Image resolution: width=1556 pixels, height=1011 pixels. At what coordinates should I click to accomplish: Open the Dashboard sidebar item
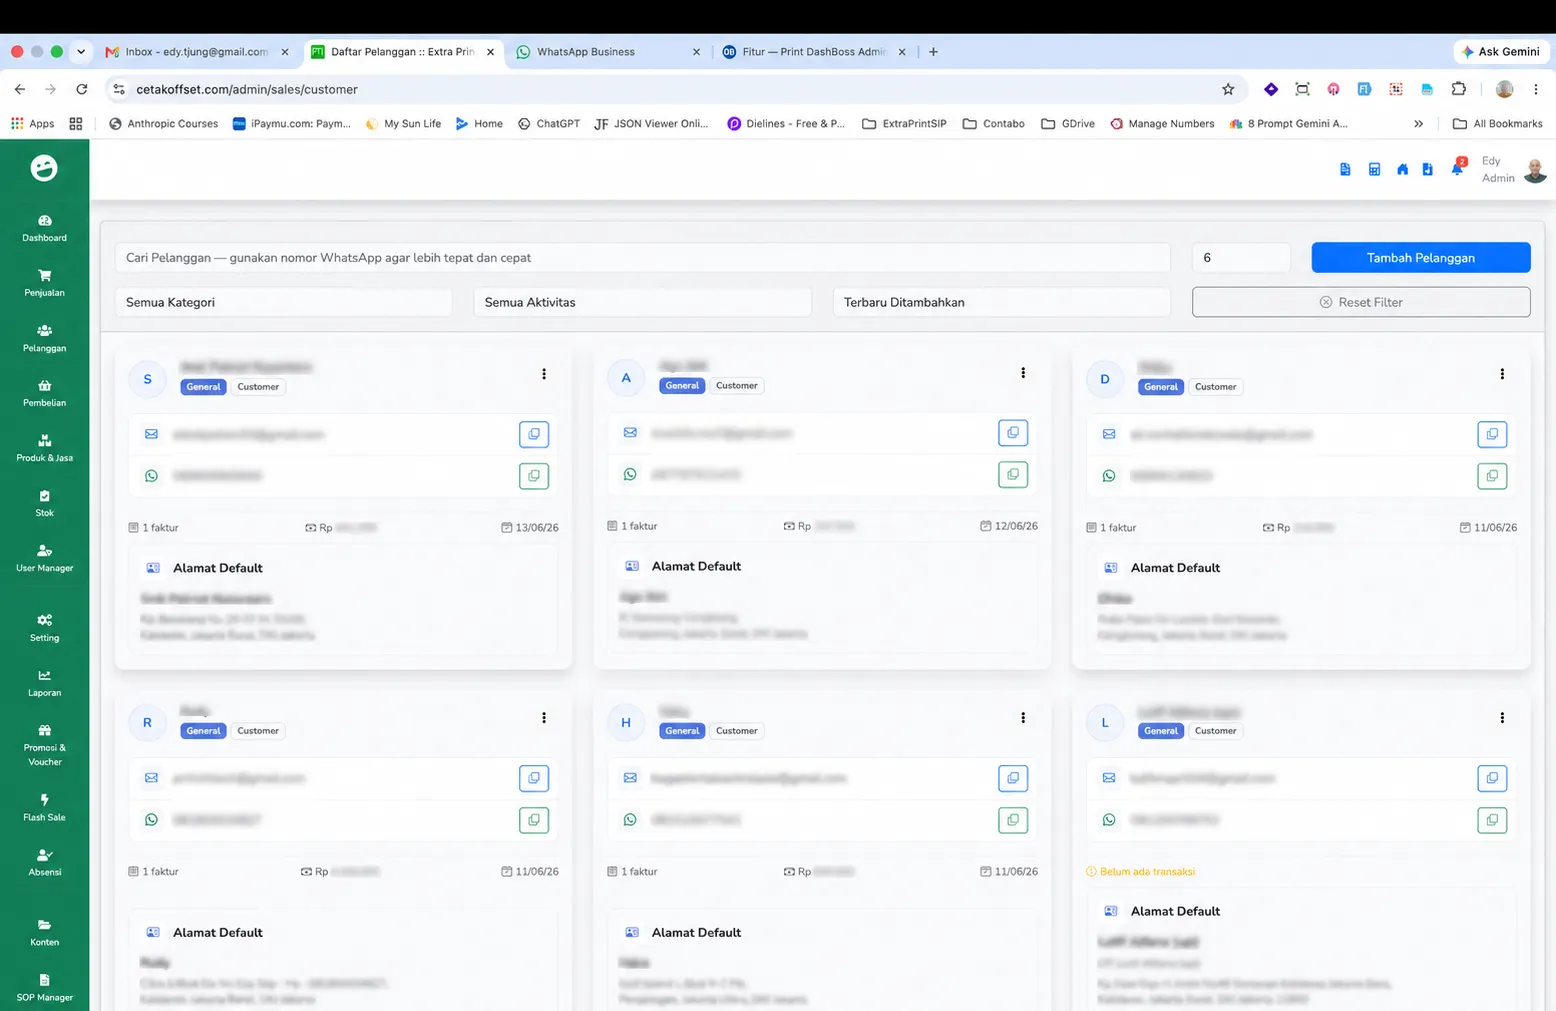pyautogui.click(x=44, y=228)
